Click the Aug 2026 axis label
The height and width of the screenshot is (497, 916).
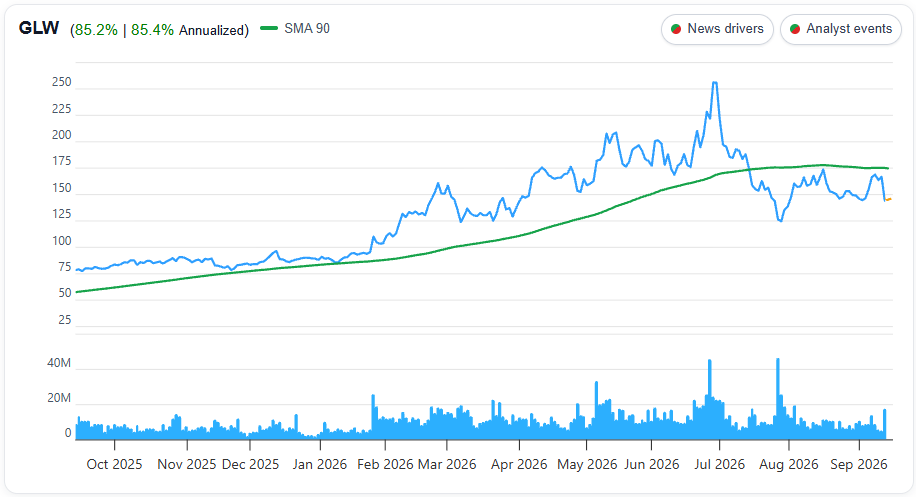click(789, 464)
